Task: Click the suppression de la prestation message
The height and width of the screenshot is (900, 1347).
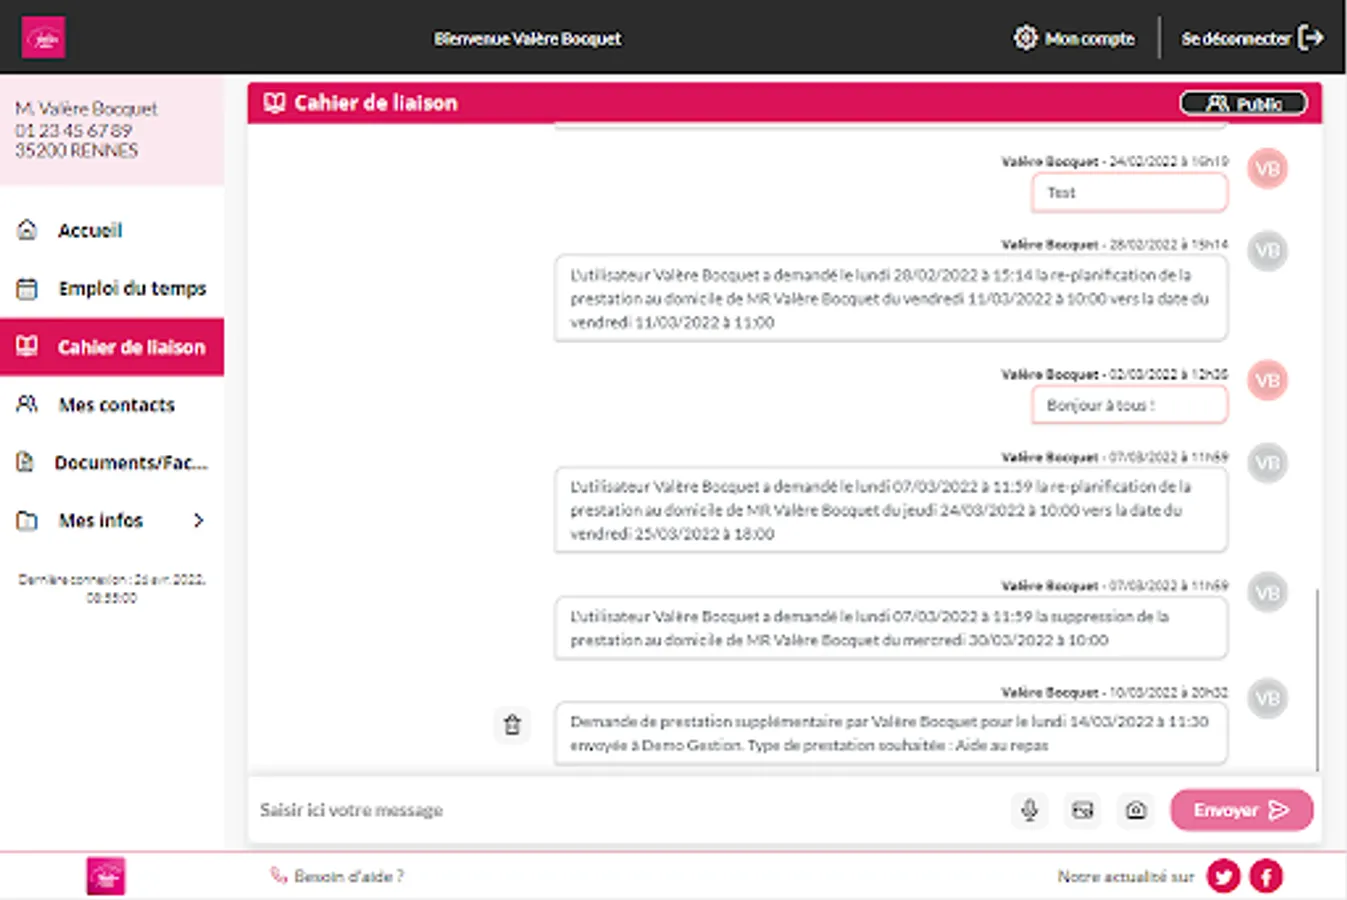Action: [x=891, y=628]
